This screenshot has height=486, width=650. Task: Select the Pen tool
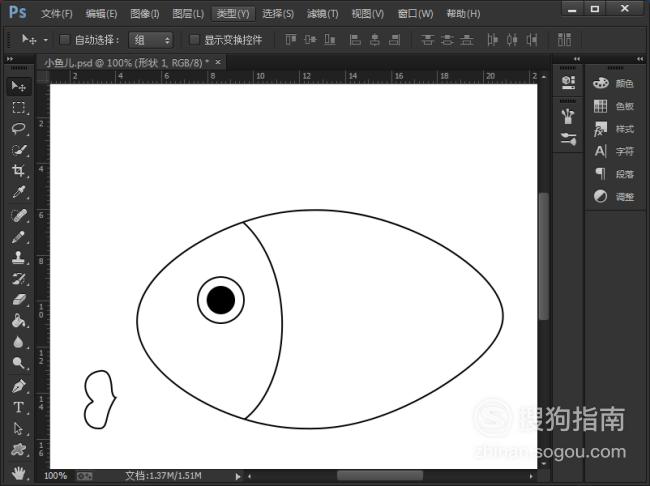tap(18, 386)
